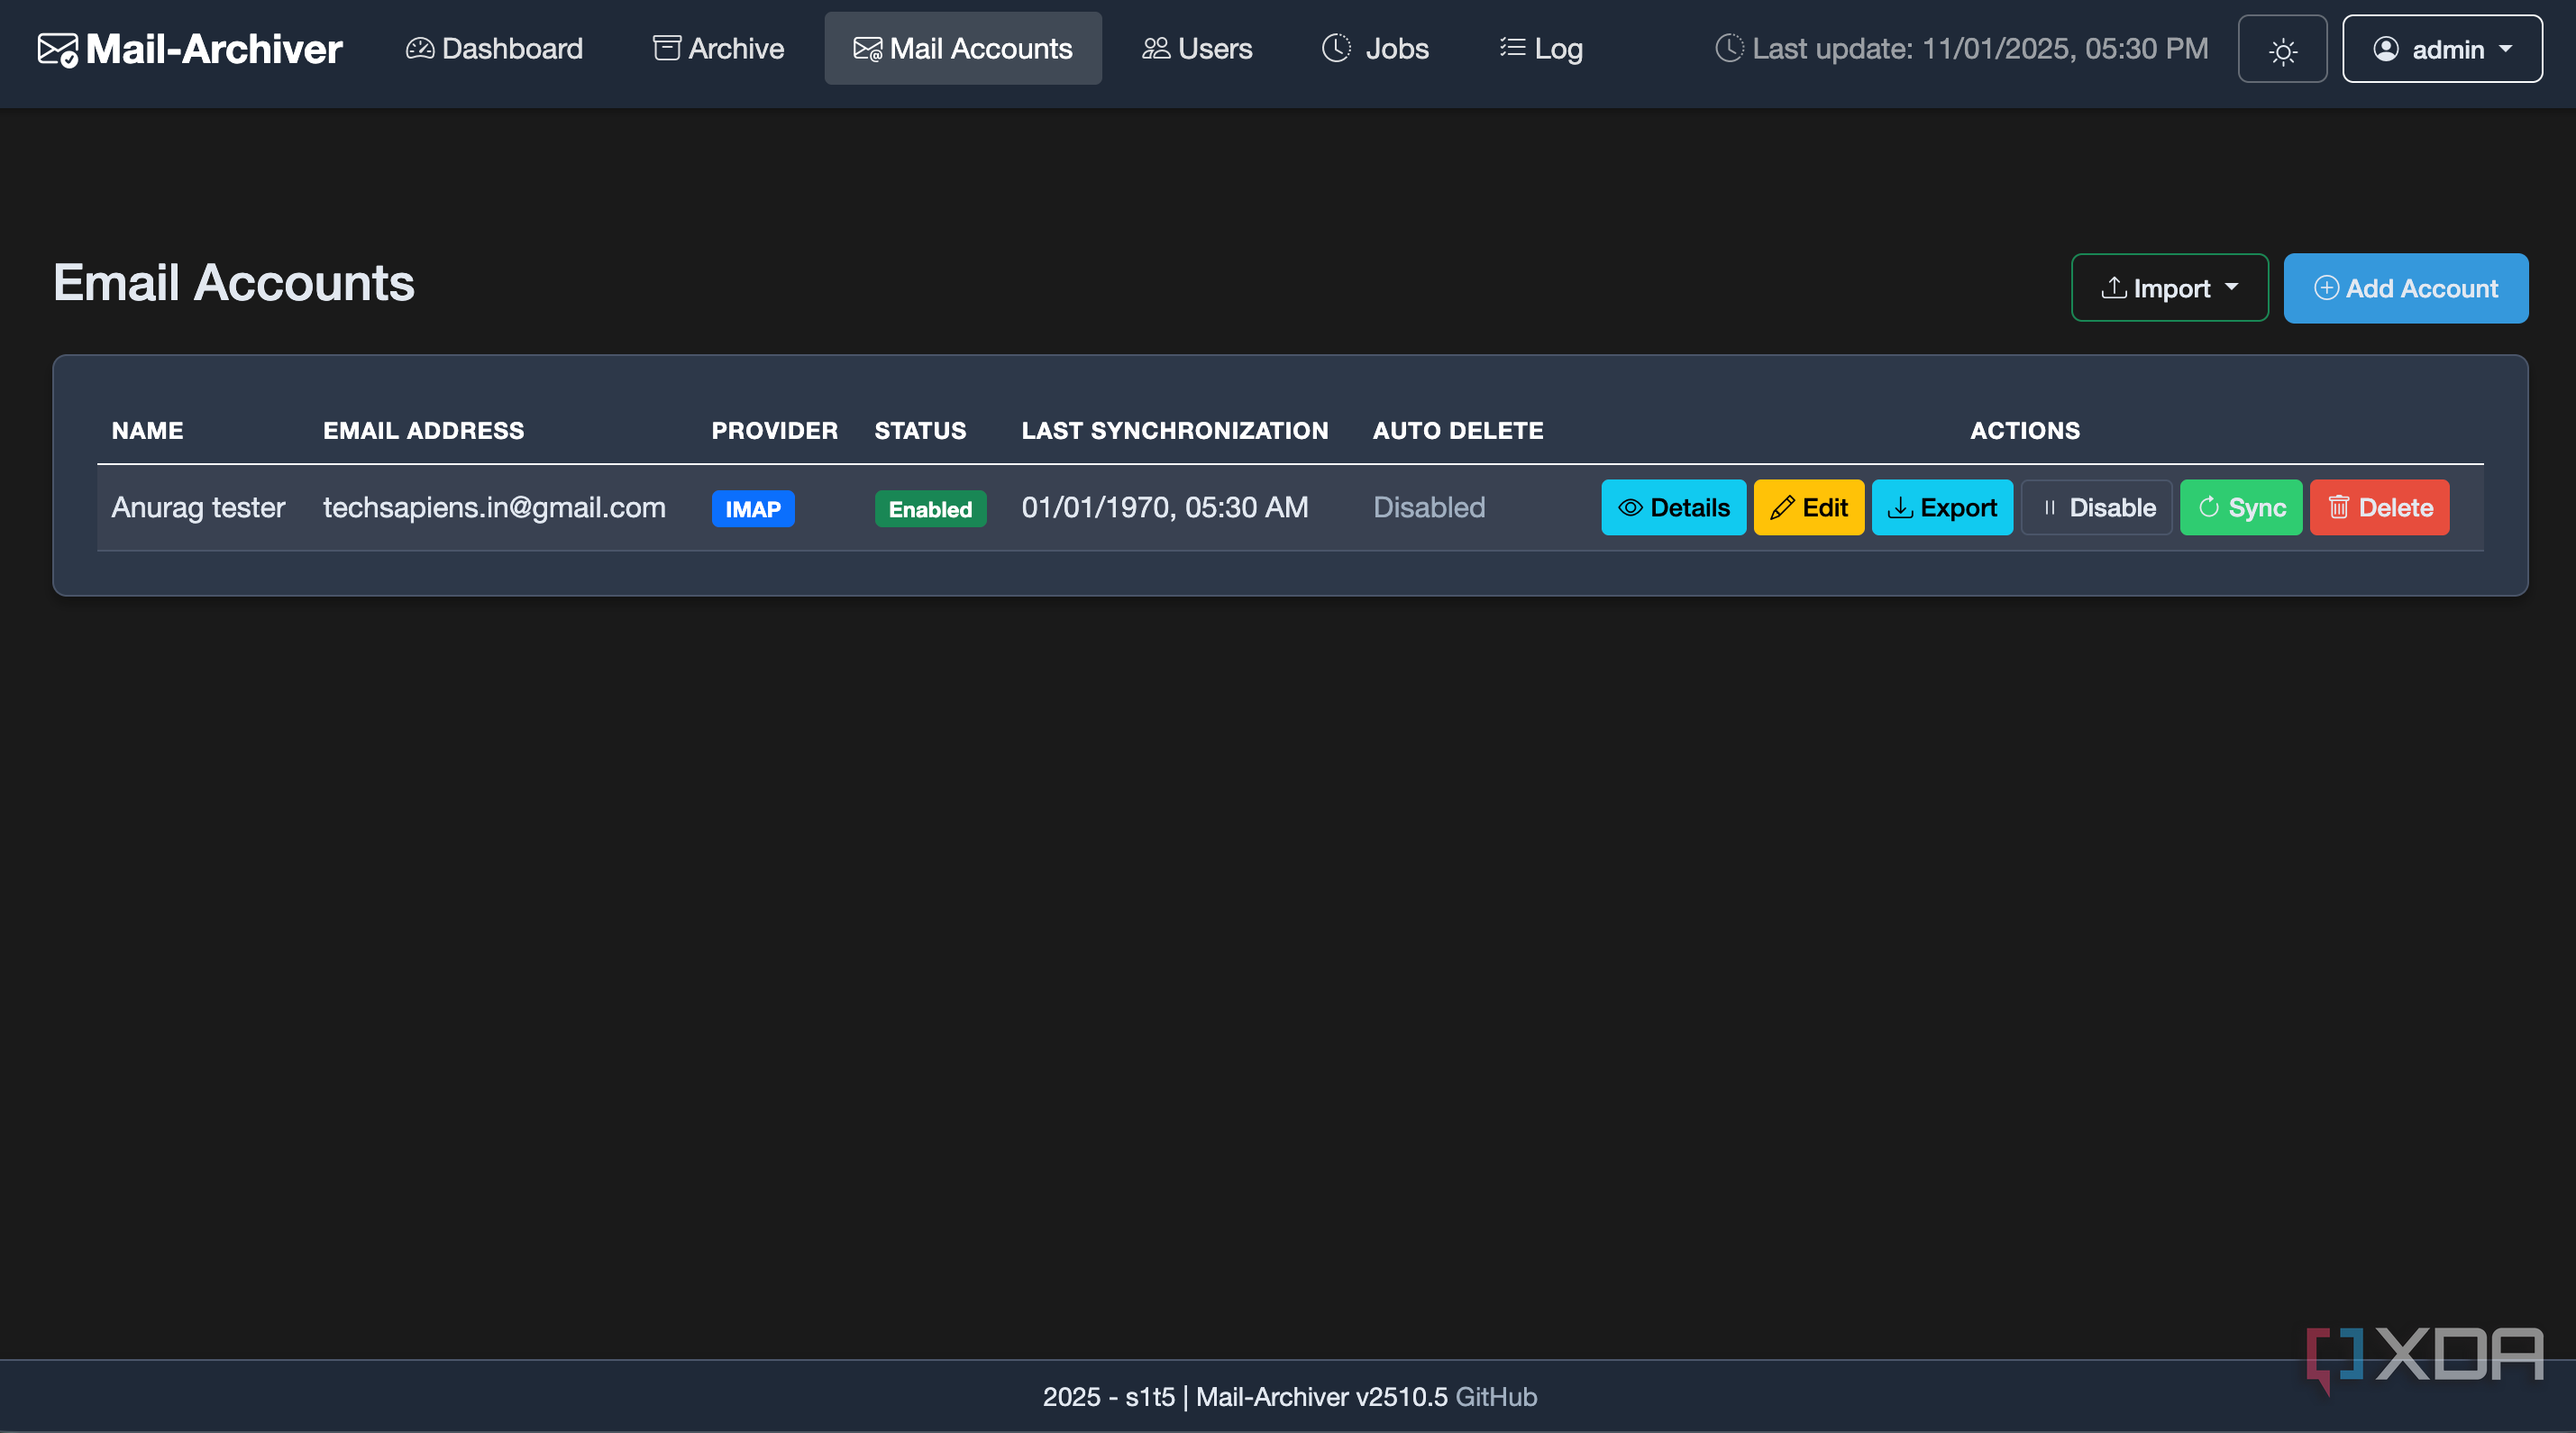The height and width of the screenshot is (1433, 2576).
Task: Click the LAST SYNCHRONIZATION column header
Action: 1175,431
